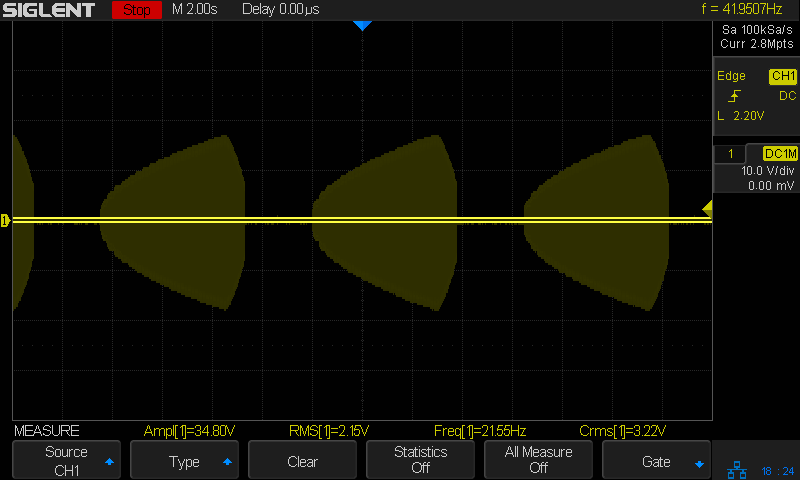
Task: Open the Source CH1 selector
Action: pos(66,461)
